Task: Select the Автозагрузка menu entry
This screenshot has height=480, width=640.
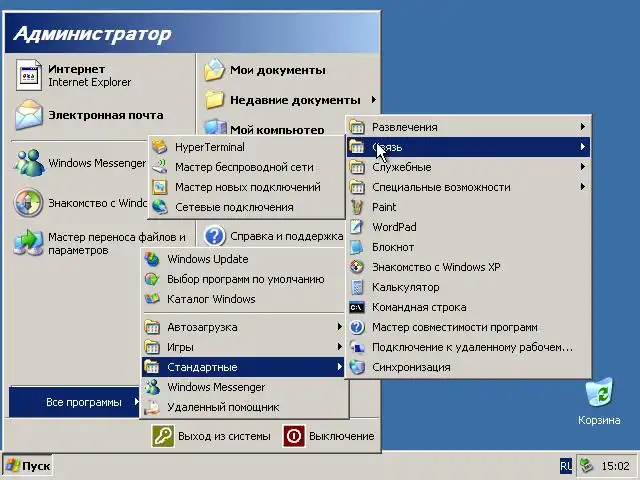Action: [x=243, y=327]
